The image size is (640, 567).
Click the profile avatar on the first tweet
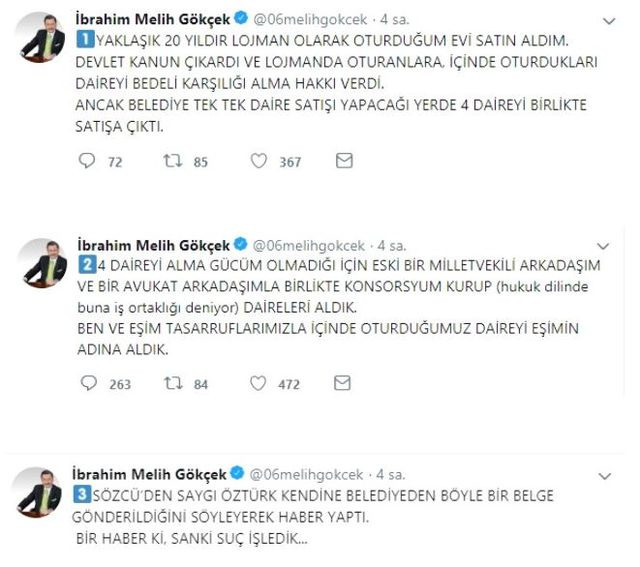point(41,38)
